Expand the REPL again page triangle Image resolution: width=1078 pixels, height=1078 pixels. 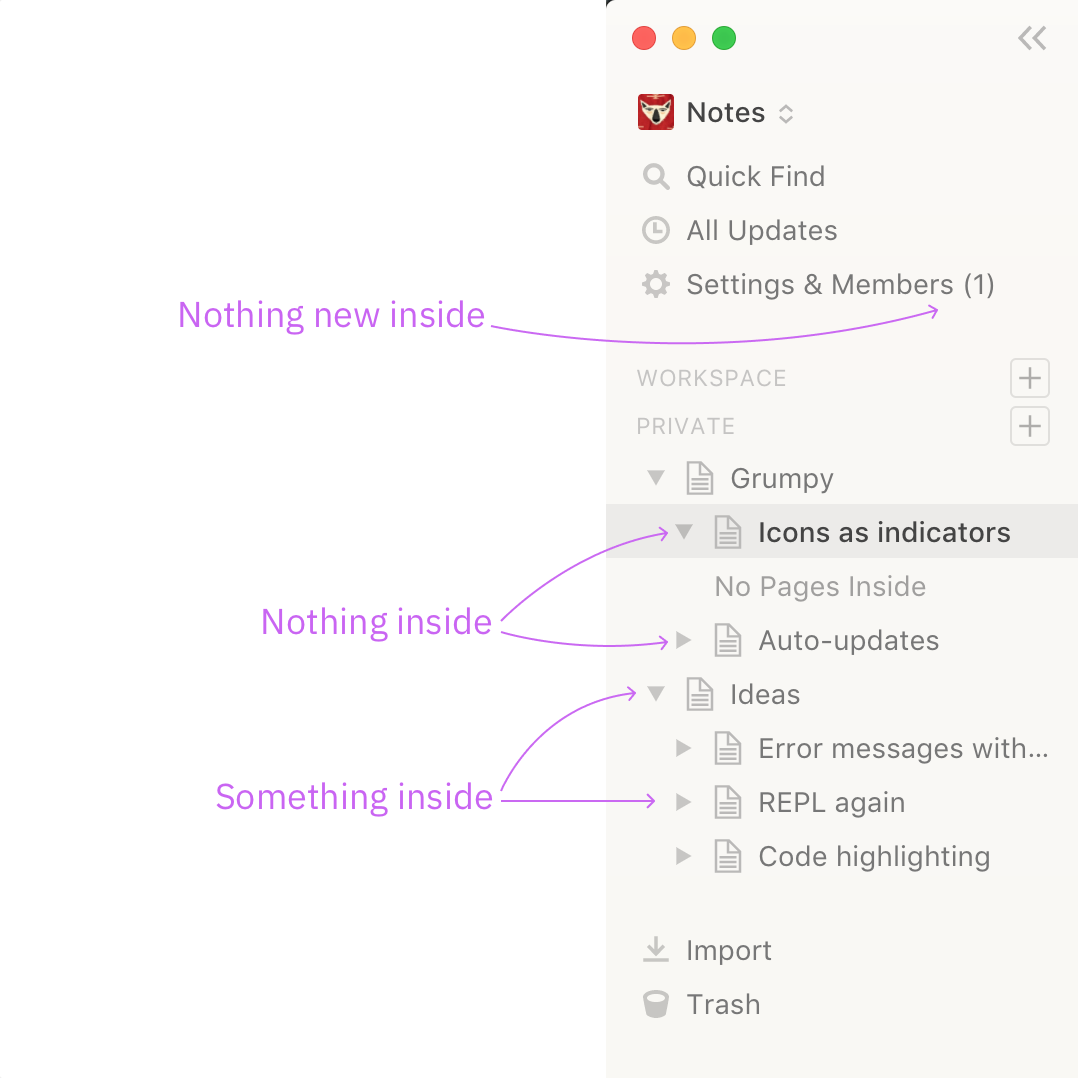683,802
